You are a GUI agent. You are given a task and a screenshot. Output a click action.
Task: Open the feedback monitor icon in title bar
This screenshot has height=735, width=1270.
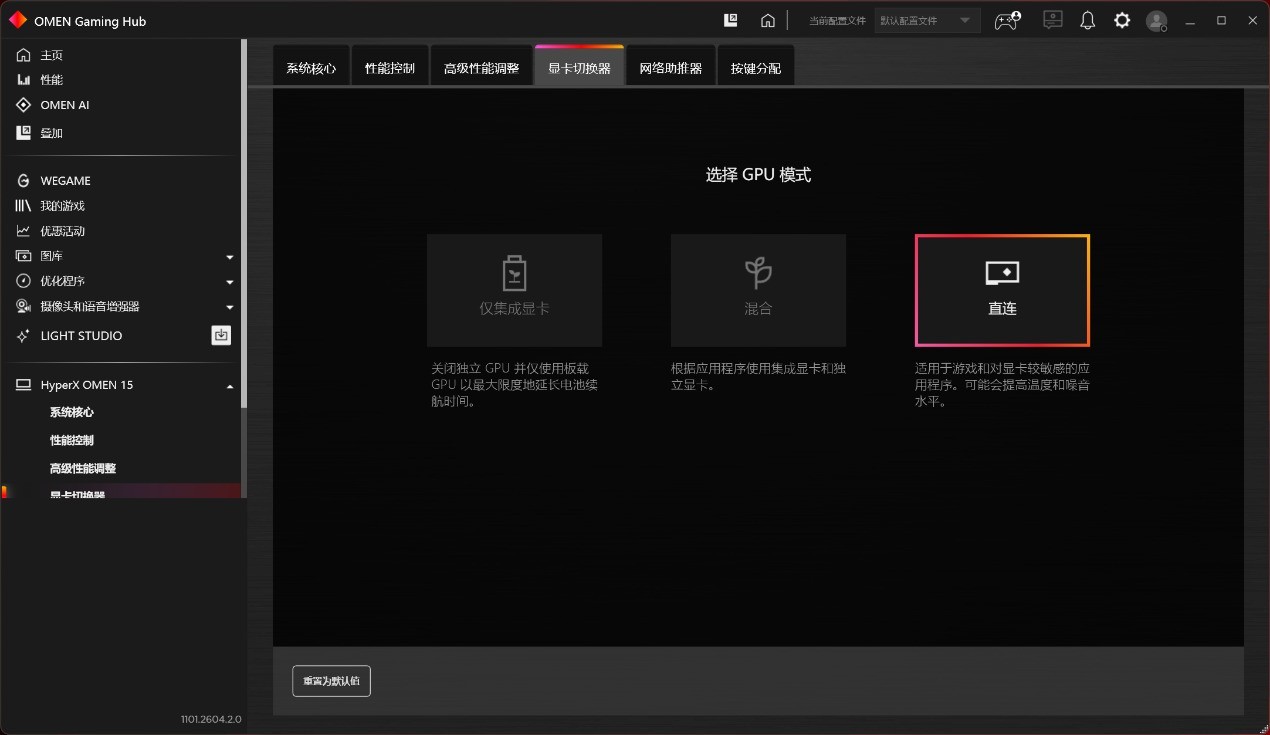1052,20
